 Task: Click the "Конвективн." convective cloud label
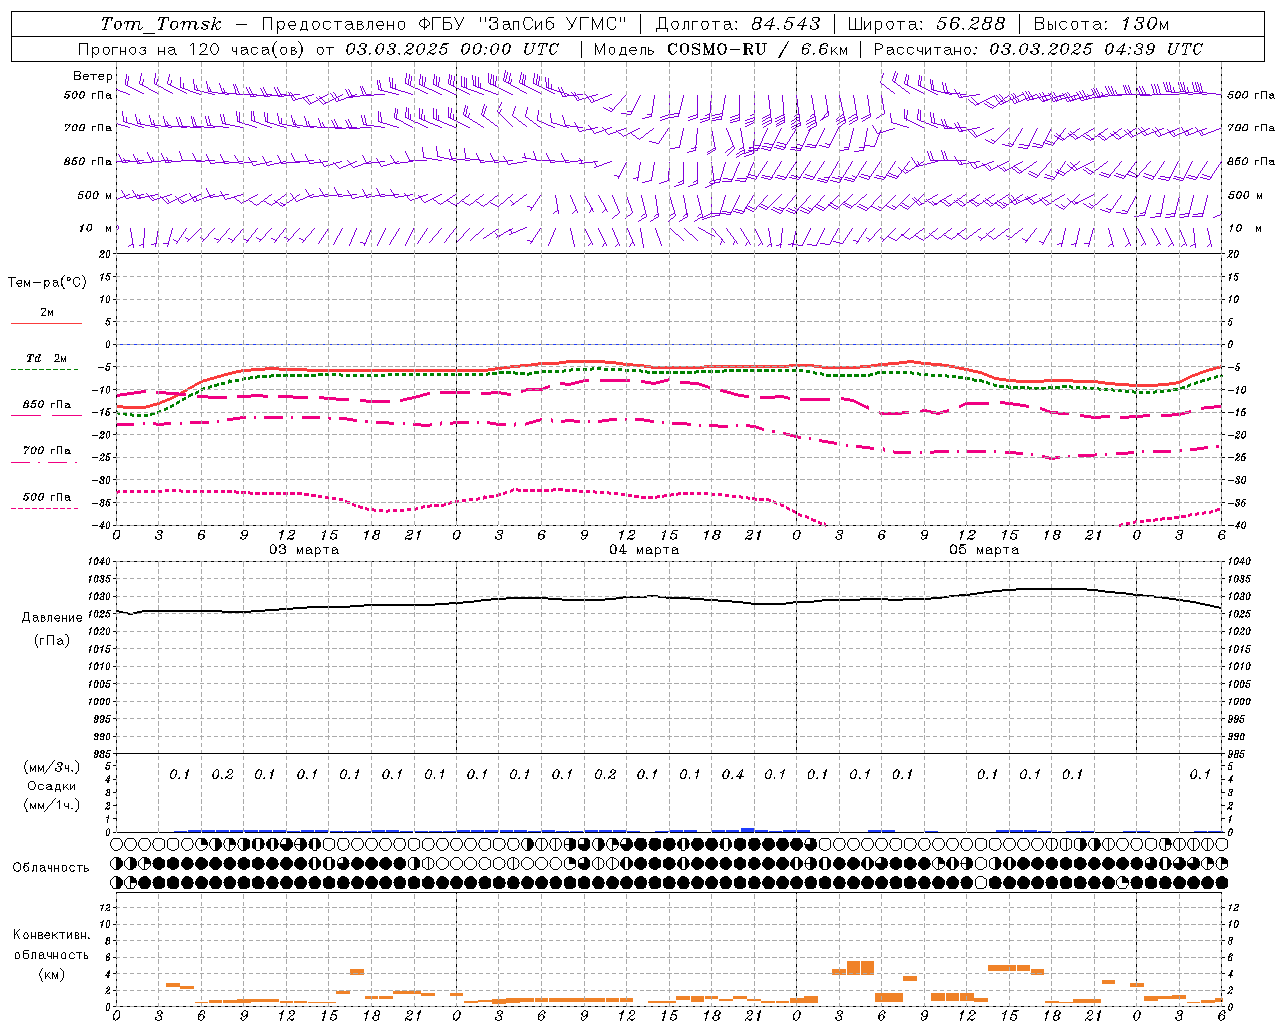[x=52, y=935]
